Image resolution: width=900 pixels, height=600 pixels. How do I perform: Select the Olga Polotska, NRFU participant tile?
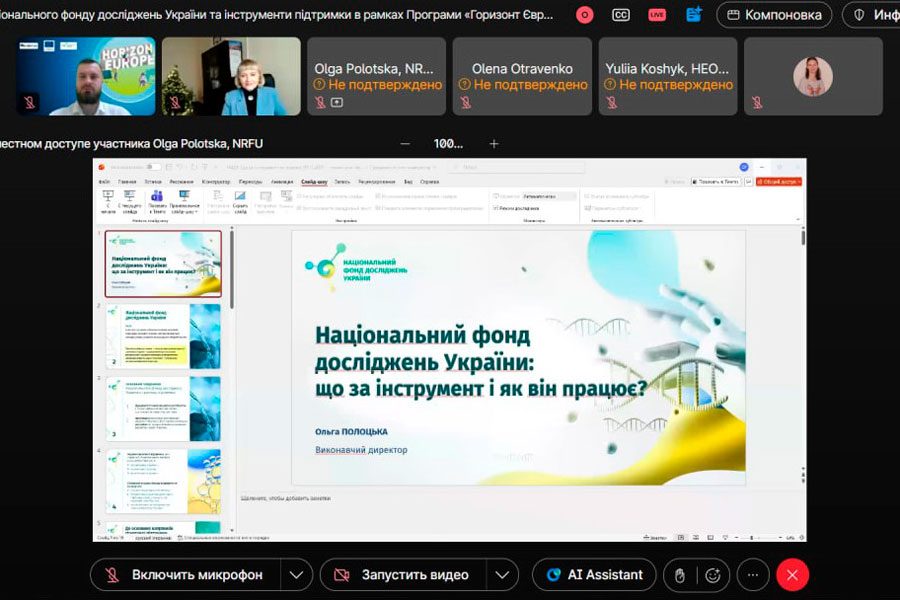pyautogui.click(x=377, y=77)
